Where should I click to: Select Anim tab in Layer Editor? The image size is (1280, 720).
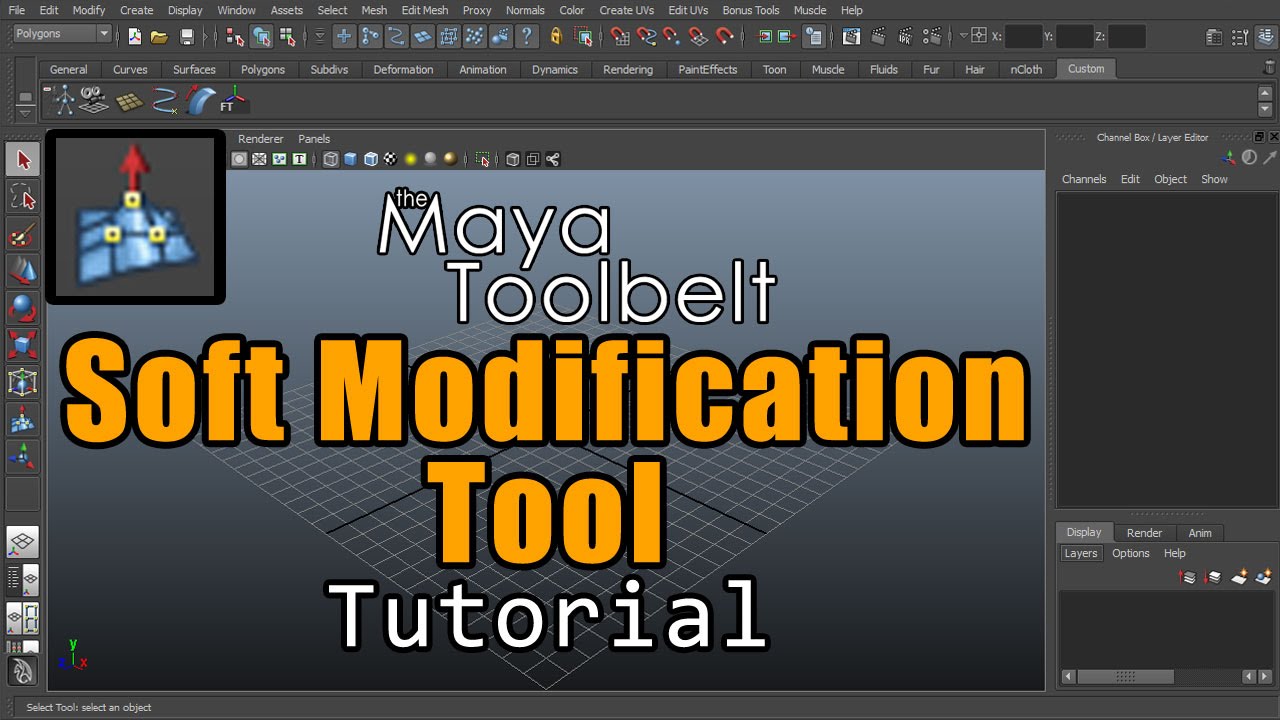click(1200, 533)
